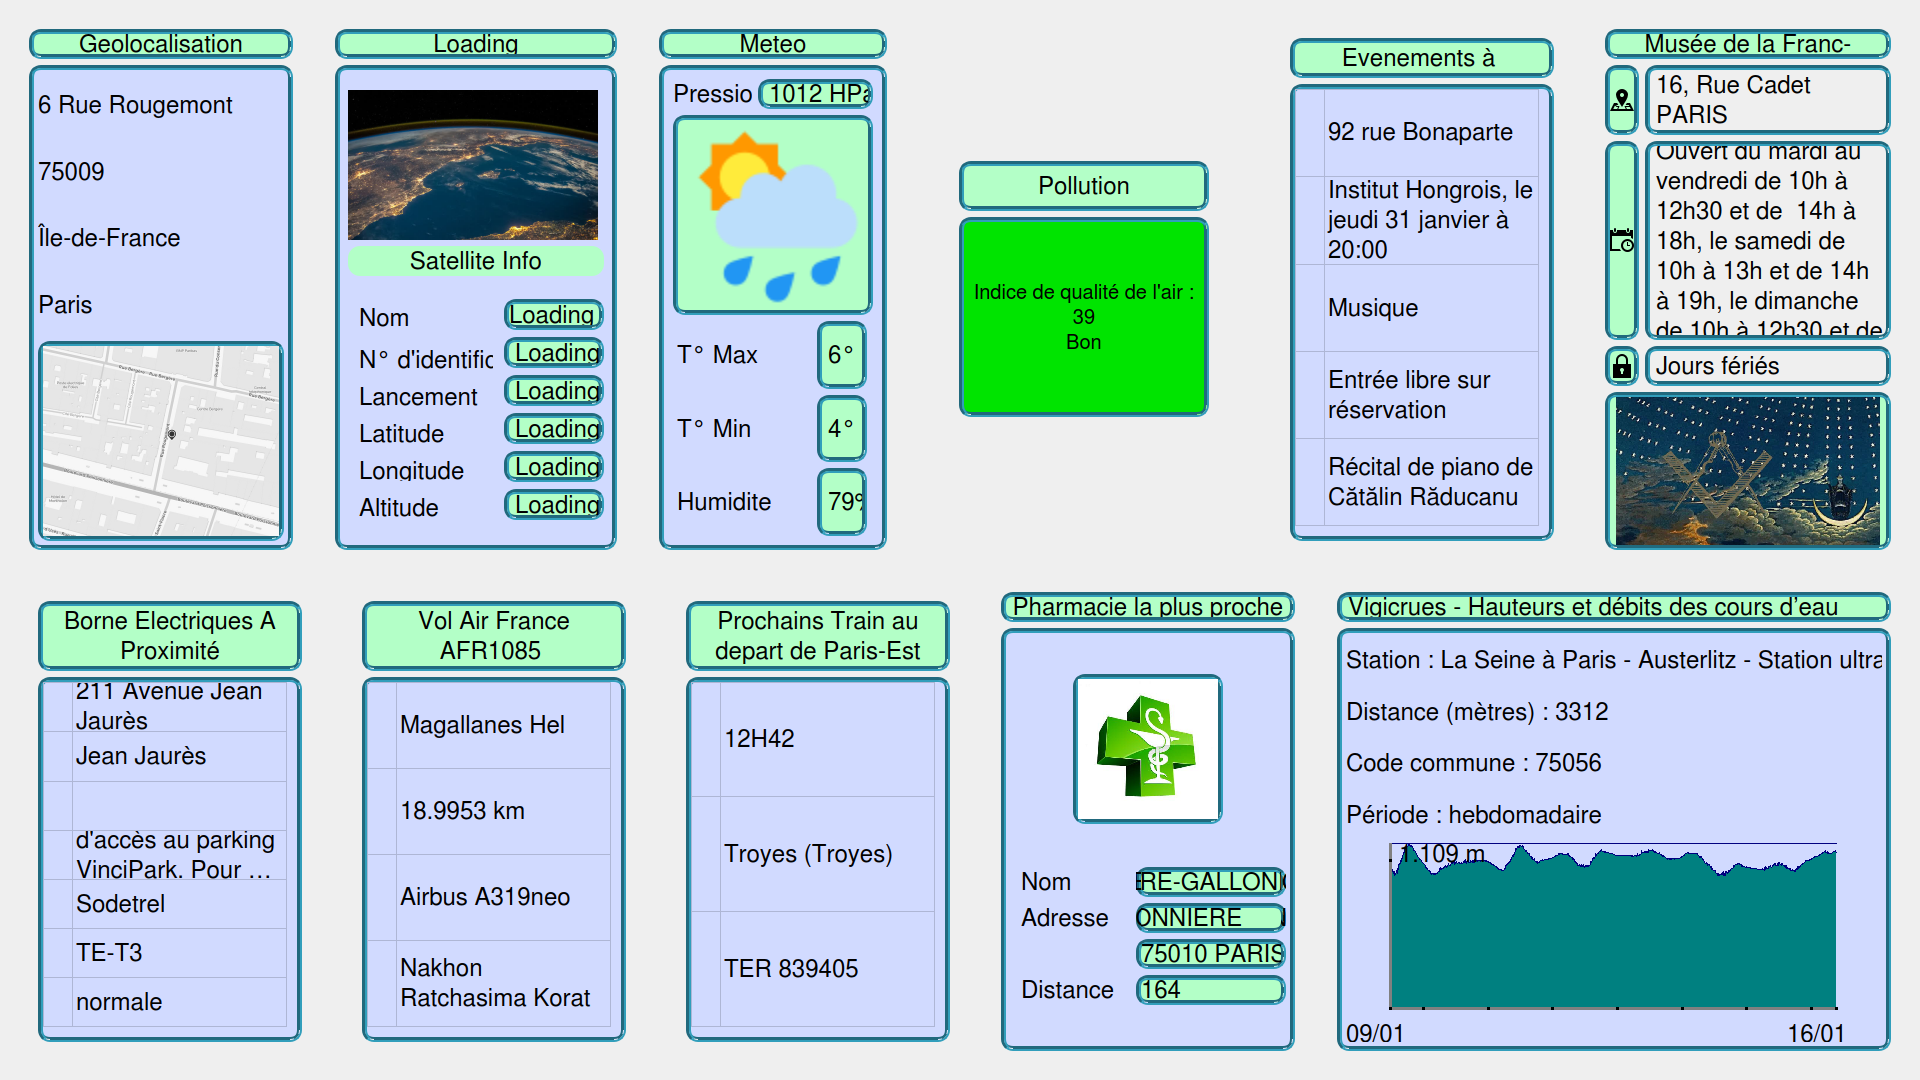The width and height of the screenshot is (1920, 1080).
Task: Select the '18.9953 km' flight row
Action: (488, 811)
